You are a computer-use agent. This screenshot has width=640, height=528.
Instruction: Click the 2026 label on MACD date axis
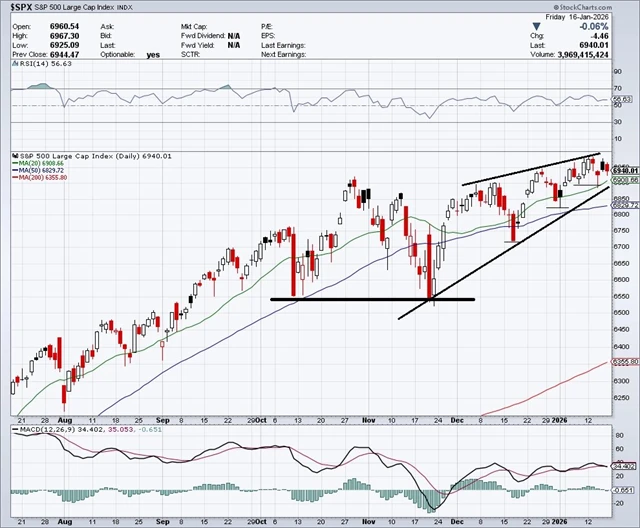[x=559, y=522]
